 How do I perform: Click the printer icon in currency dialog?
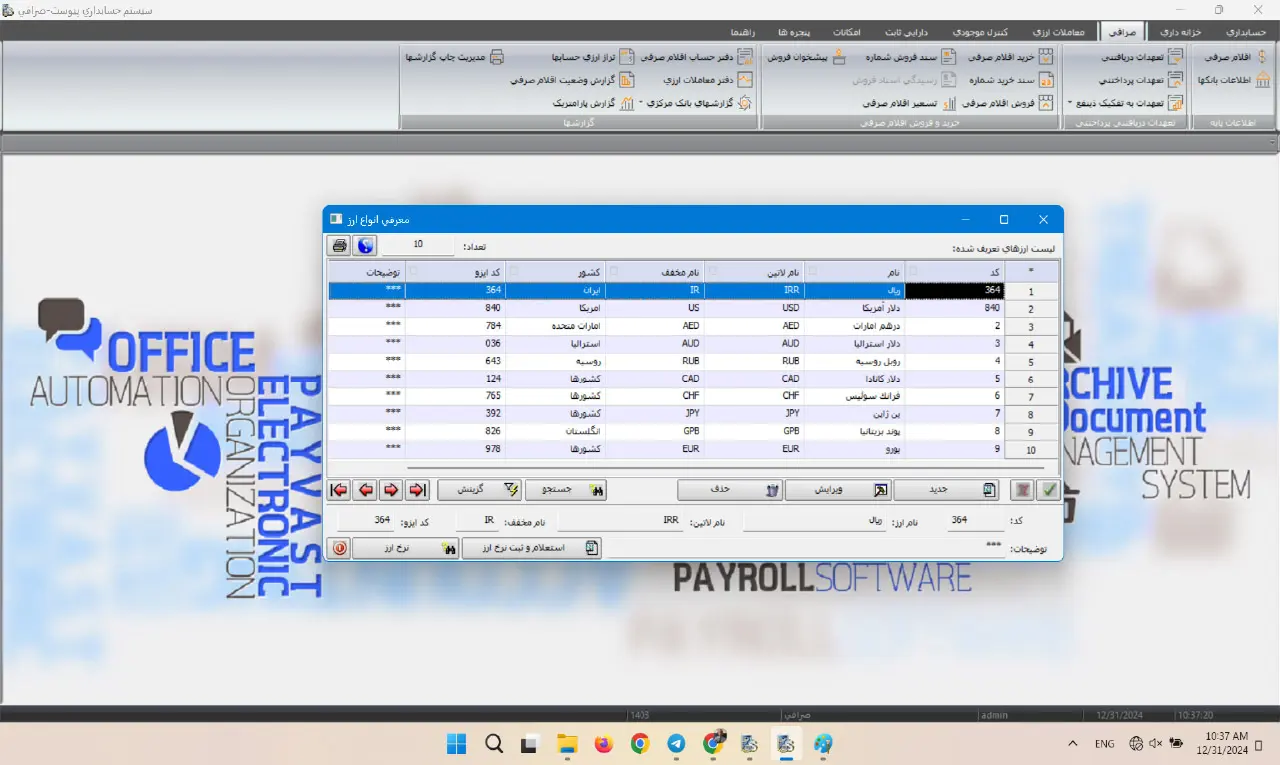(x=340, y=245)
